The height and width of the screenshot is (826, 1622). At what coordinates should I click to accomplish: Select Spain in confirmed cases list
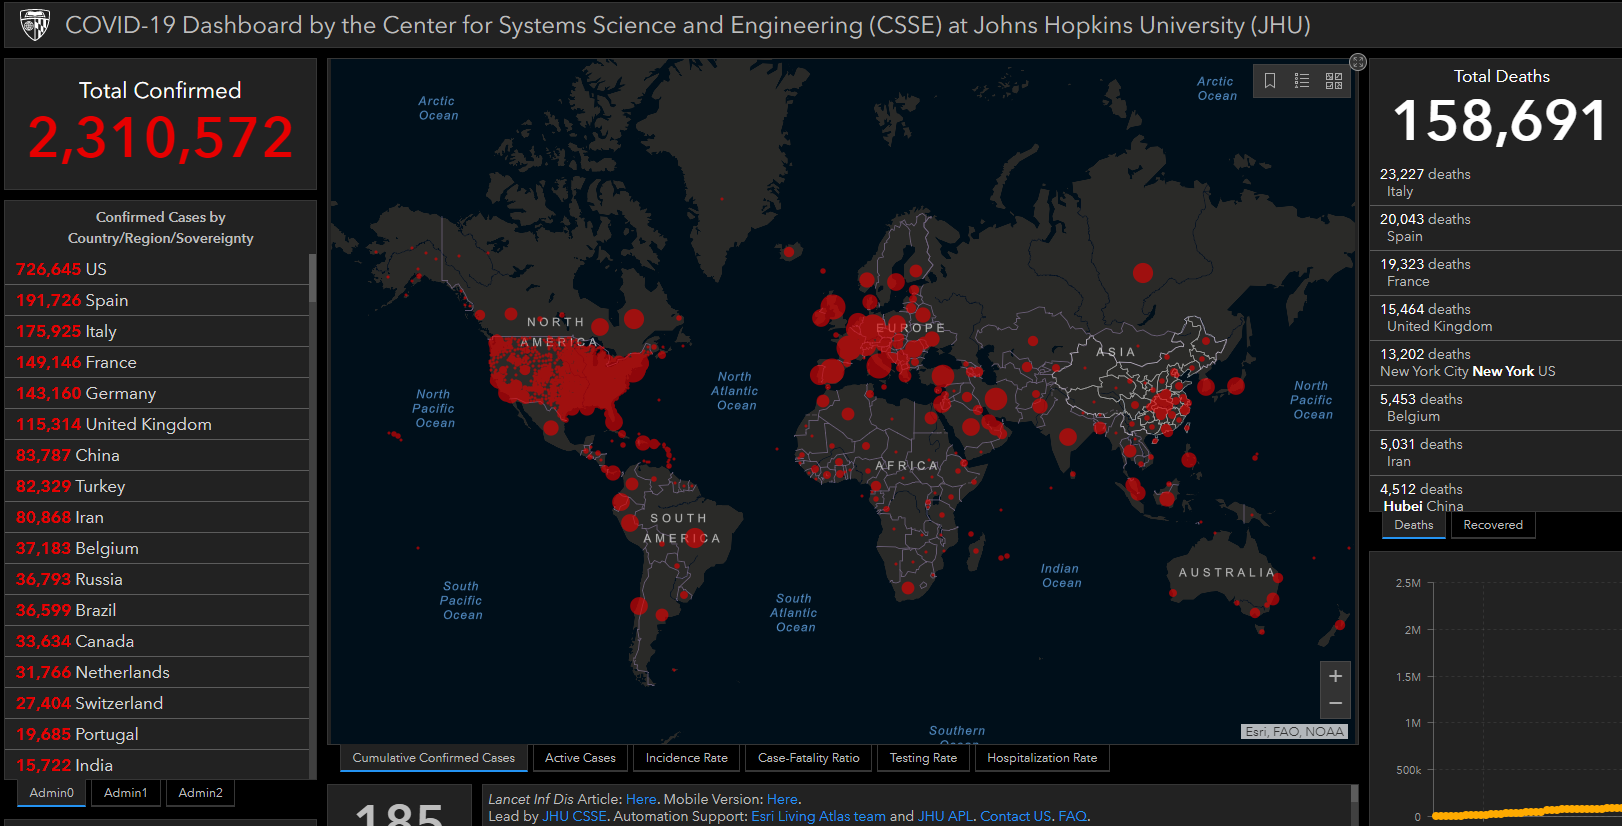coord(158,300)
